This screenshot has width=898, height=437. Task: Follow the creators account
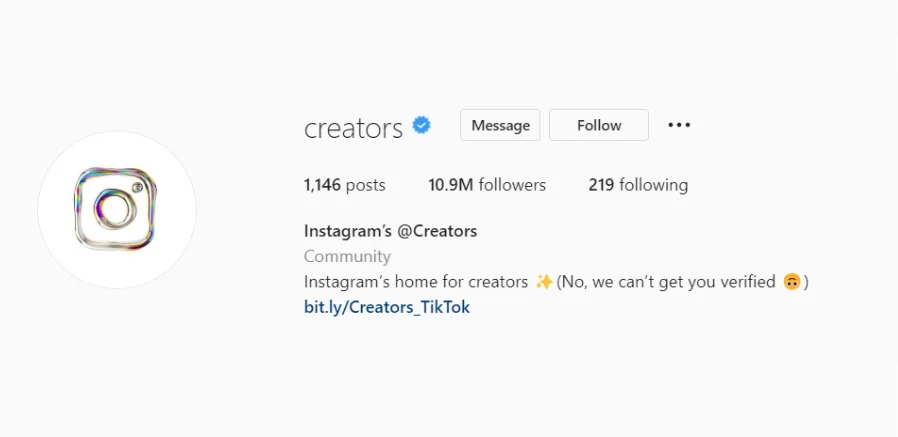[599, 125]
